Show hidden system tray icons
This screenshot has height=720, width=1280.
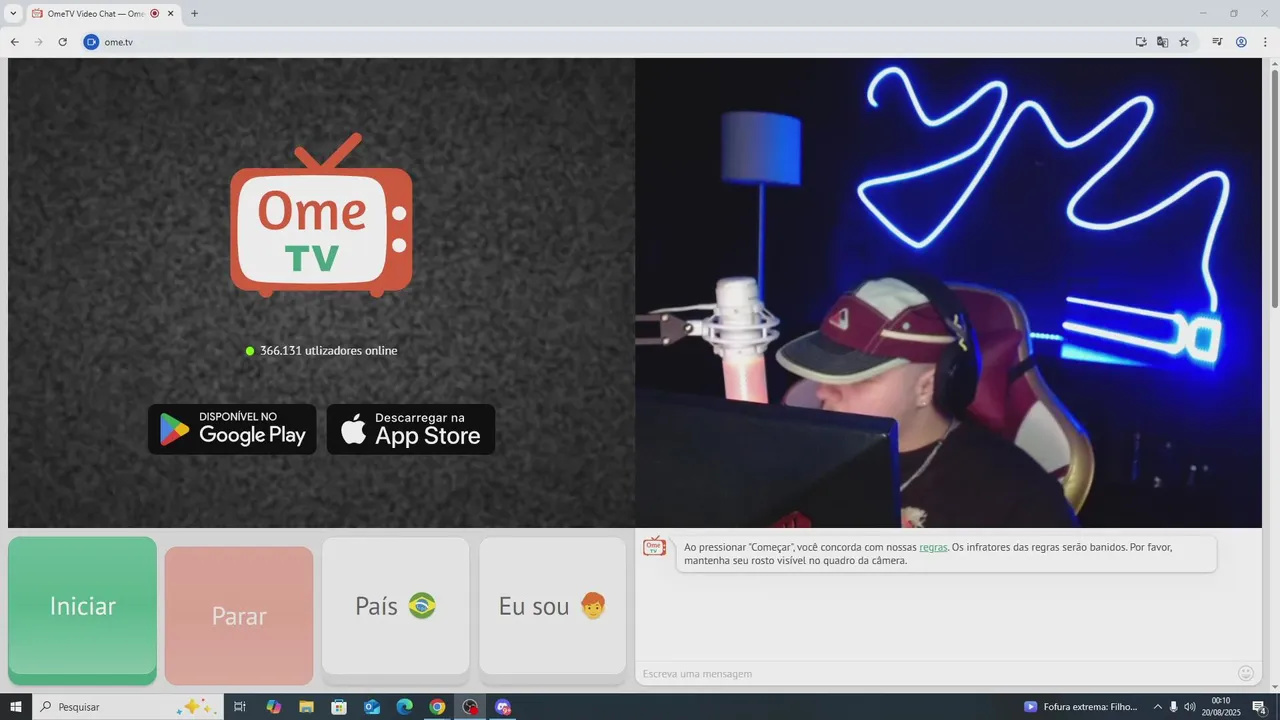click(x=1158, y=707)
